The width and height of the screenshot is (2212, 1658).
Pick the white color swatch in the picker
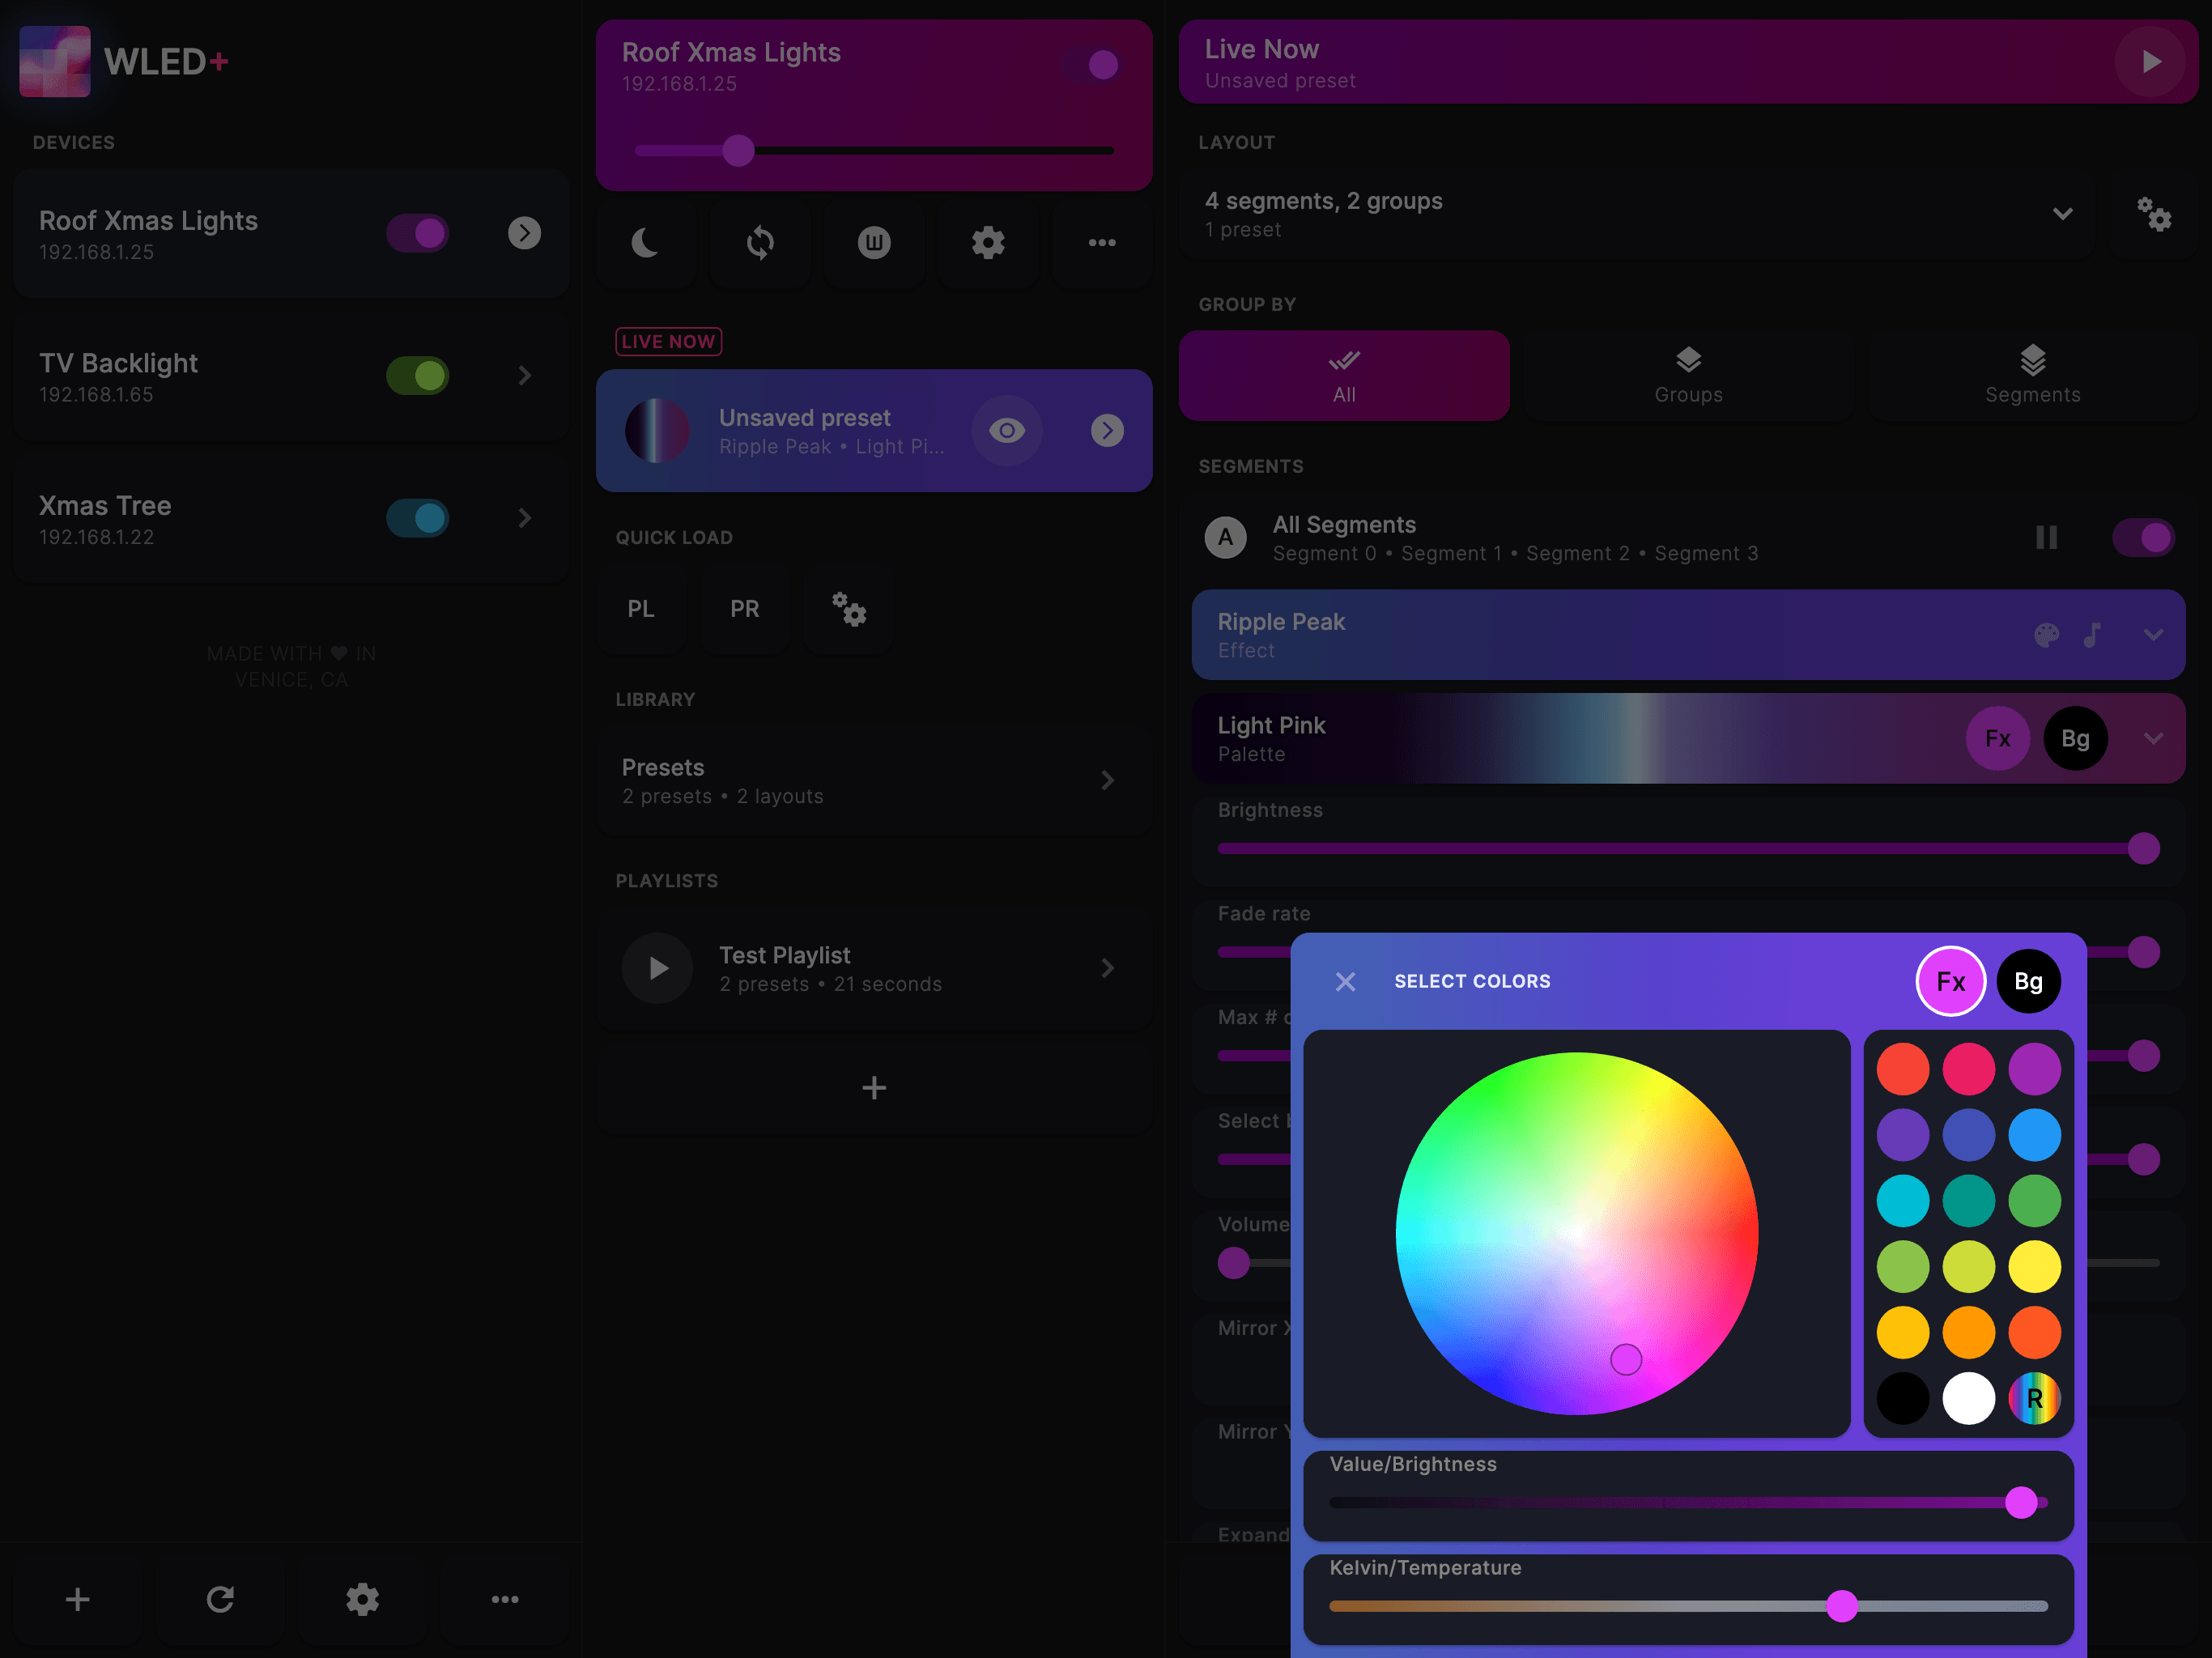click(1968, 1399)
